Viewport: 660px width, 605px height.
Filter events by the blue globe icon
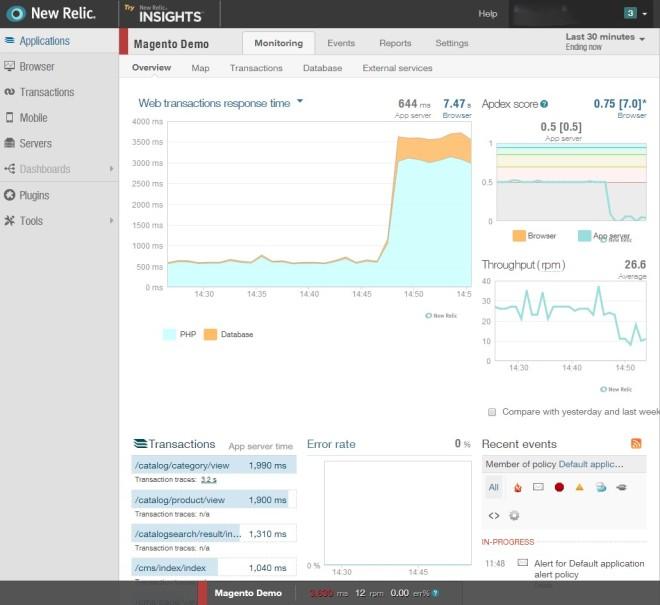click(x=601, y=487)
